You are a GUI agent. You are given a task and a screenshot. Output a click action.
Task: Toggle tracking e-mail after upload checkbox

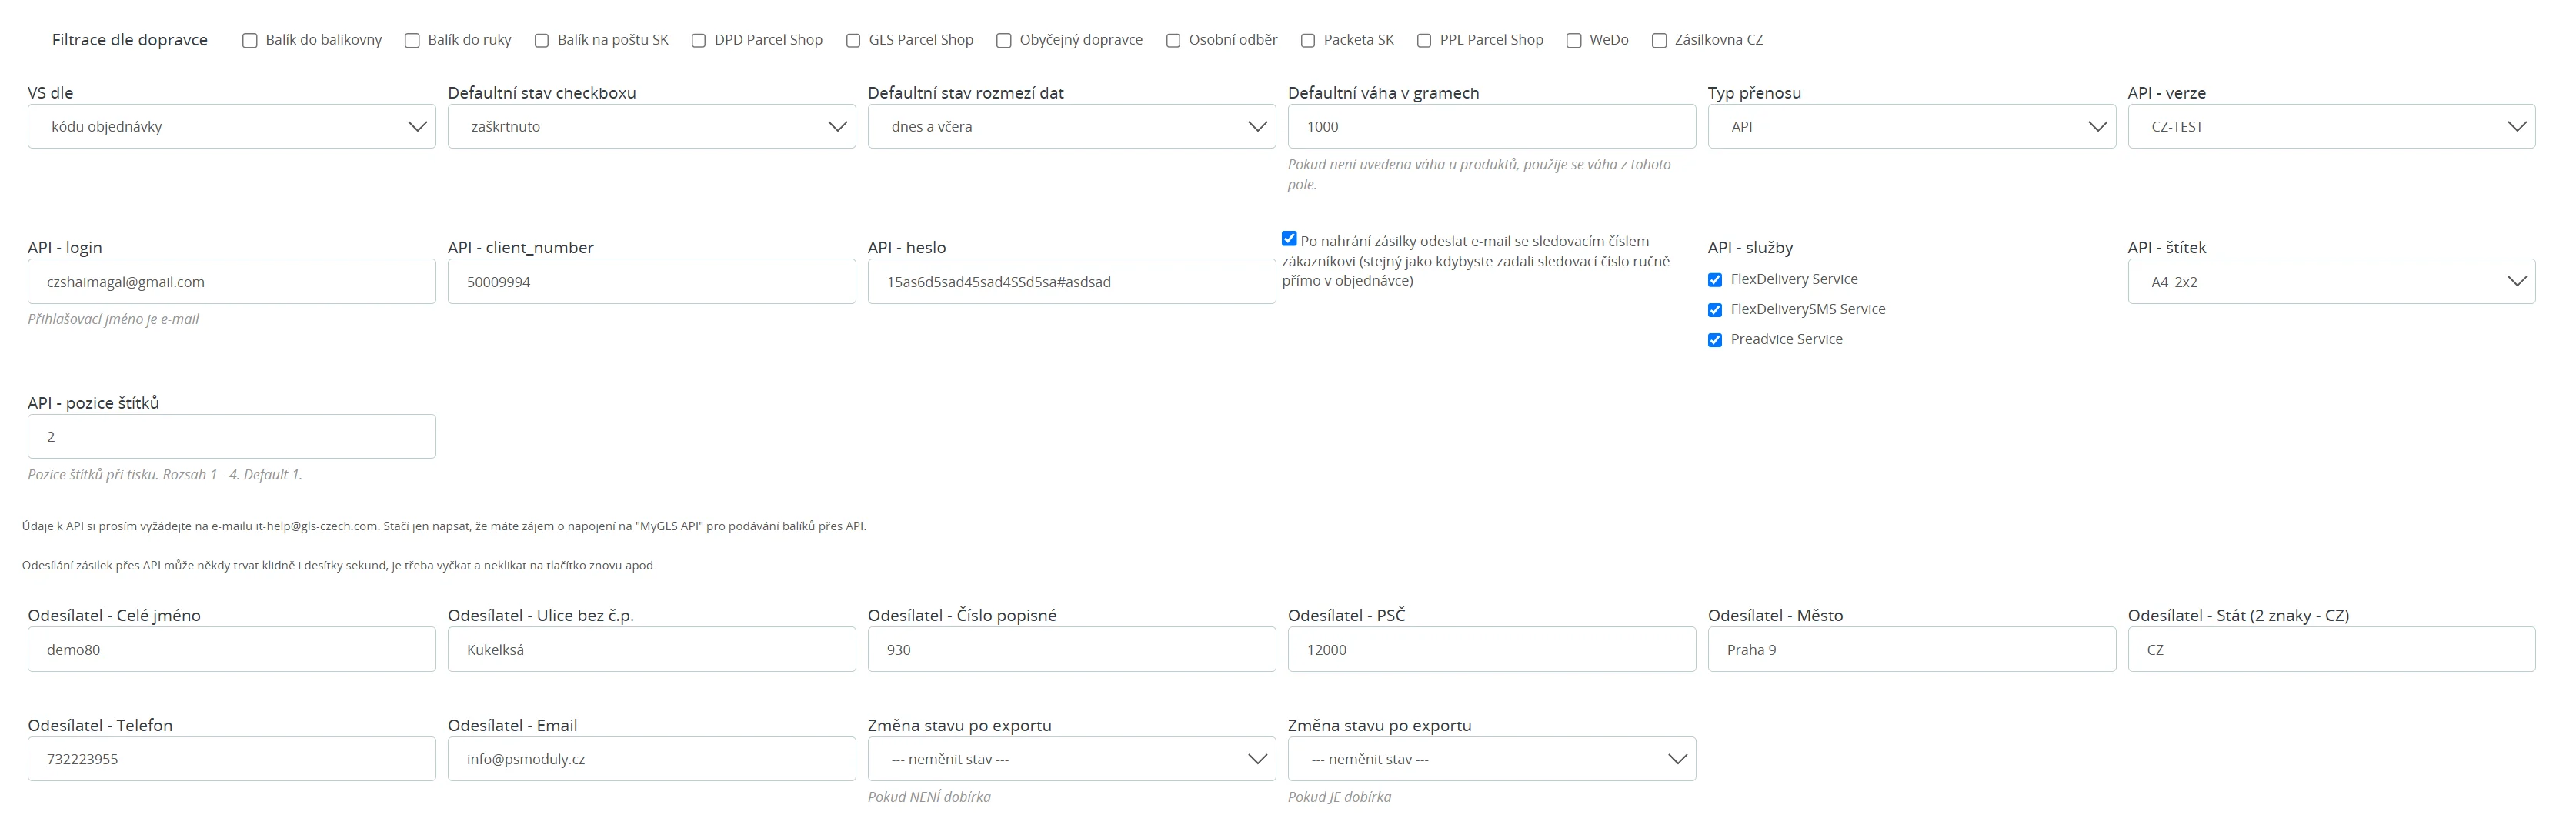coord(1289,239)
